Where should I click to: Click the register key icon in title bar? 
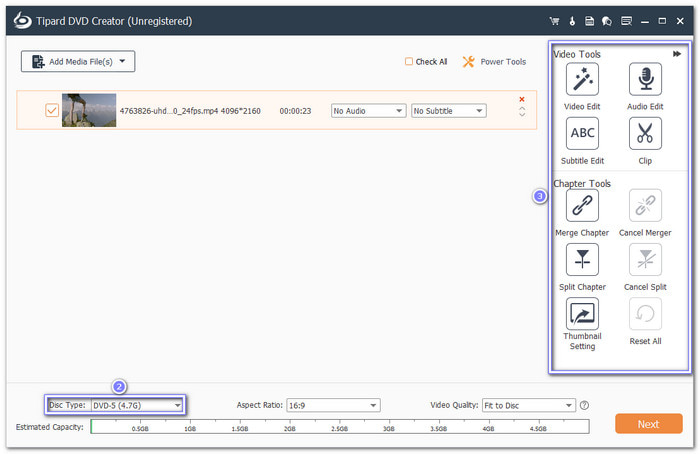pyautogui.click(x=572, y=21)
